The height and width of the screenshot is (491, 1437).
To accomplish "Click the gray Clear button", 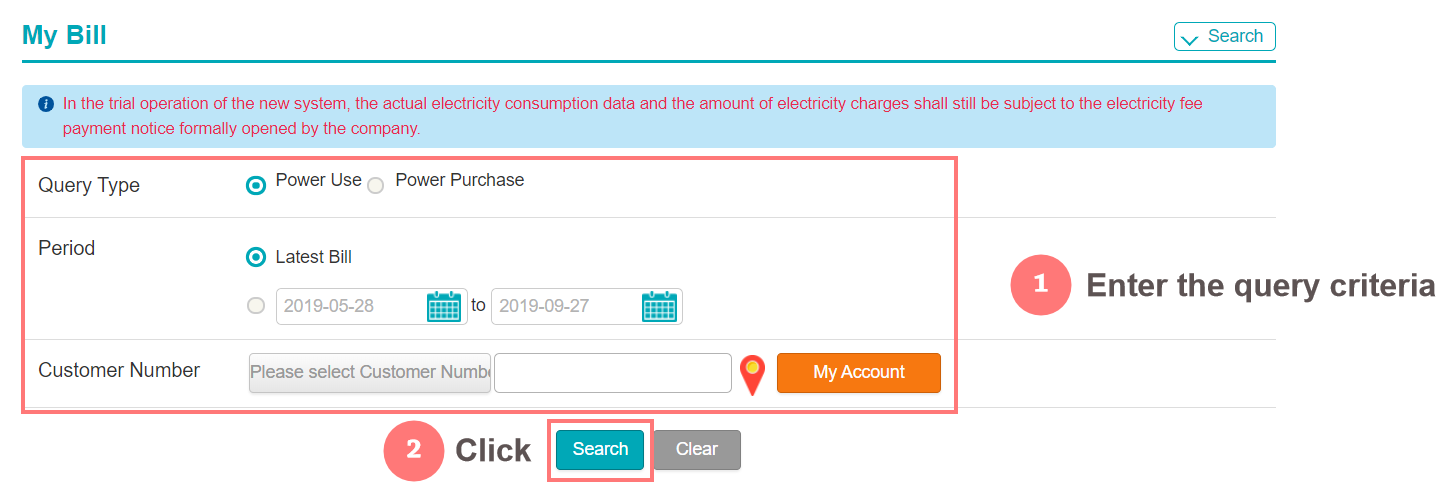I will (x=697, y=450).
